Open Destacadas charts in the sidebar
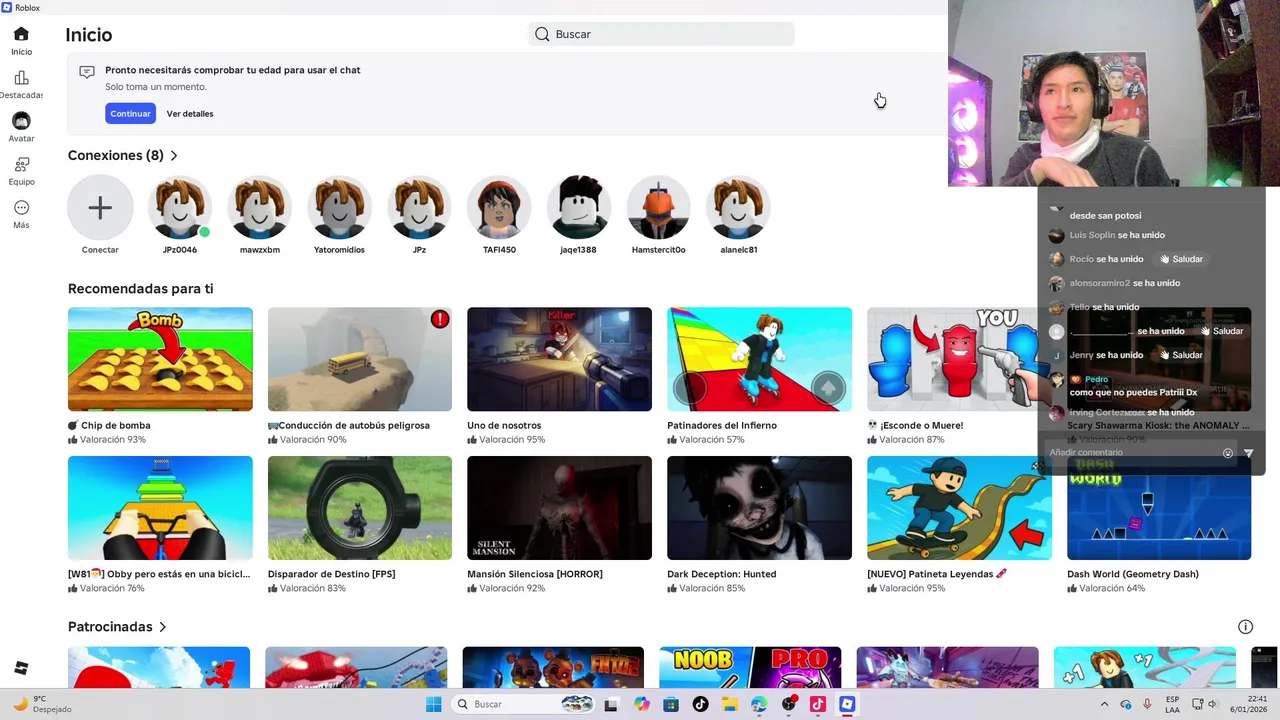The width and height of the screenshot is (1280, 720). (21, 78)
